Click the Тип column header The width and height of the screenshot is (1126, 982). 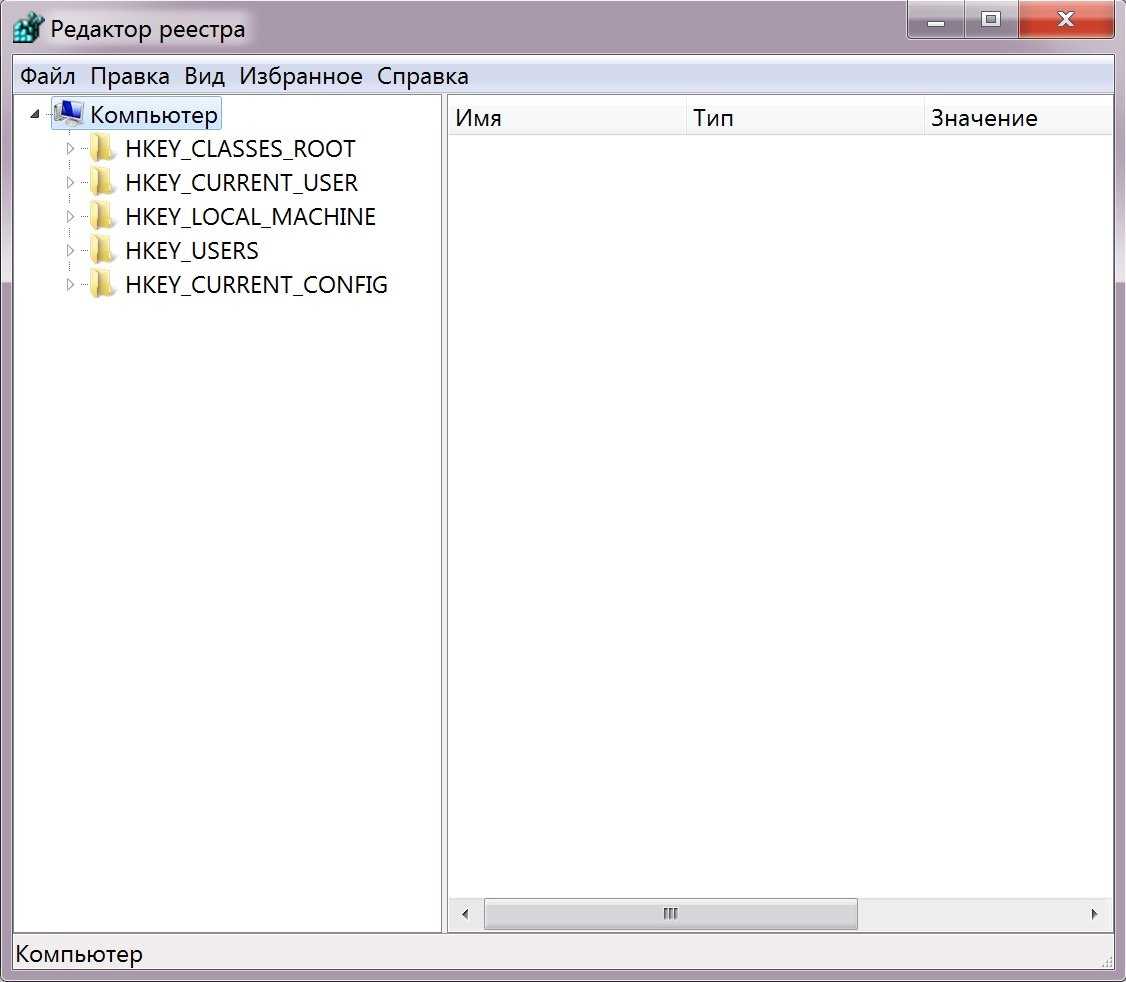pos(805,118)
